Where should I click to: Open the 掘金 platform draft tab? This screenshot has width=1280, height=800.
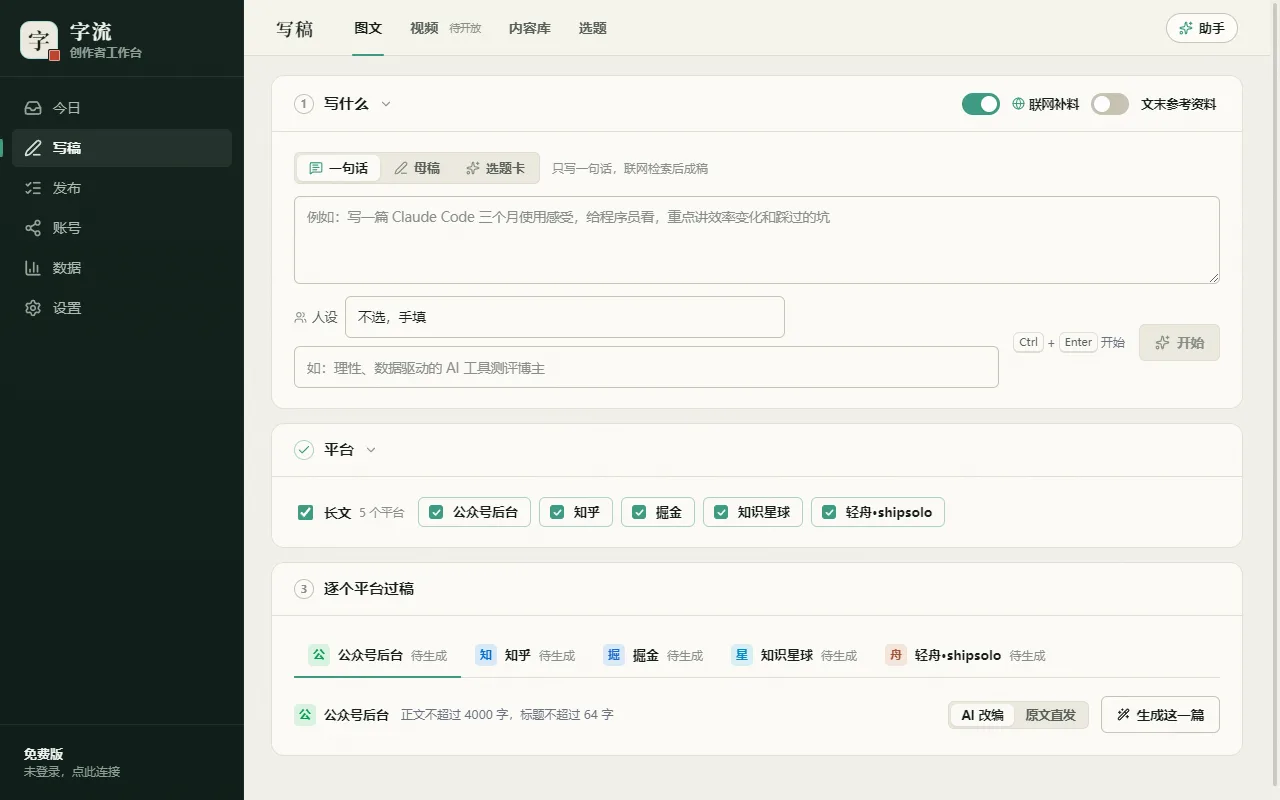point(653,655)
